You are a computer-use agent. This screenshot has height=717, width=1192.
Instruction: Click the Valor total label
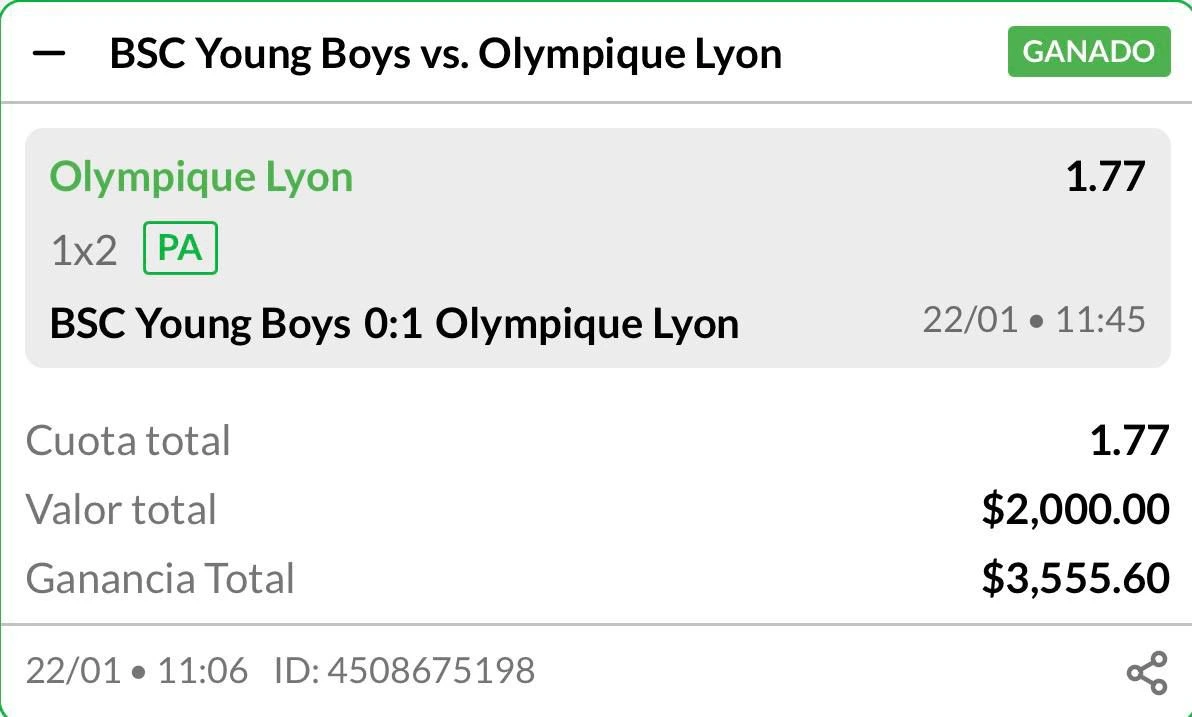(x=121, y=510)
